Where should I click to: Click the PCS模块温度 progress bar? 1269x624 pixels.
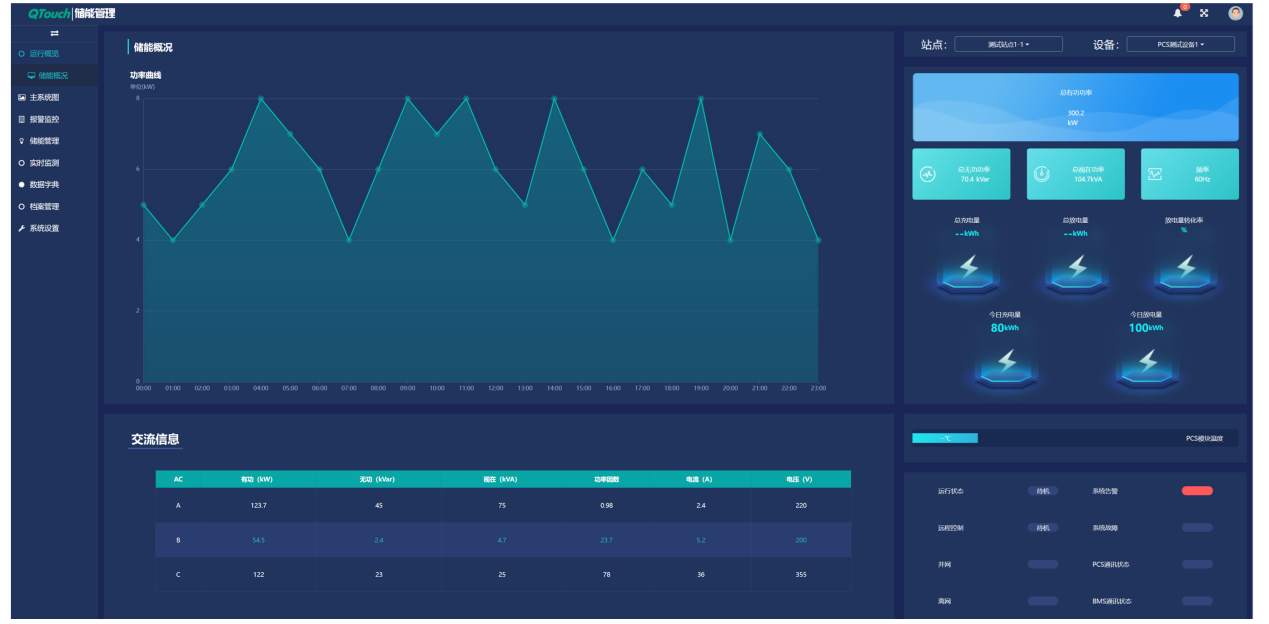[1074, 438]
